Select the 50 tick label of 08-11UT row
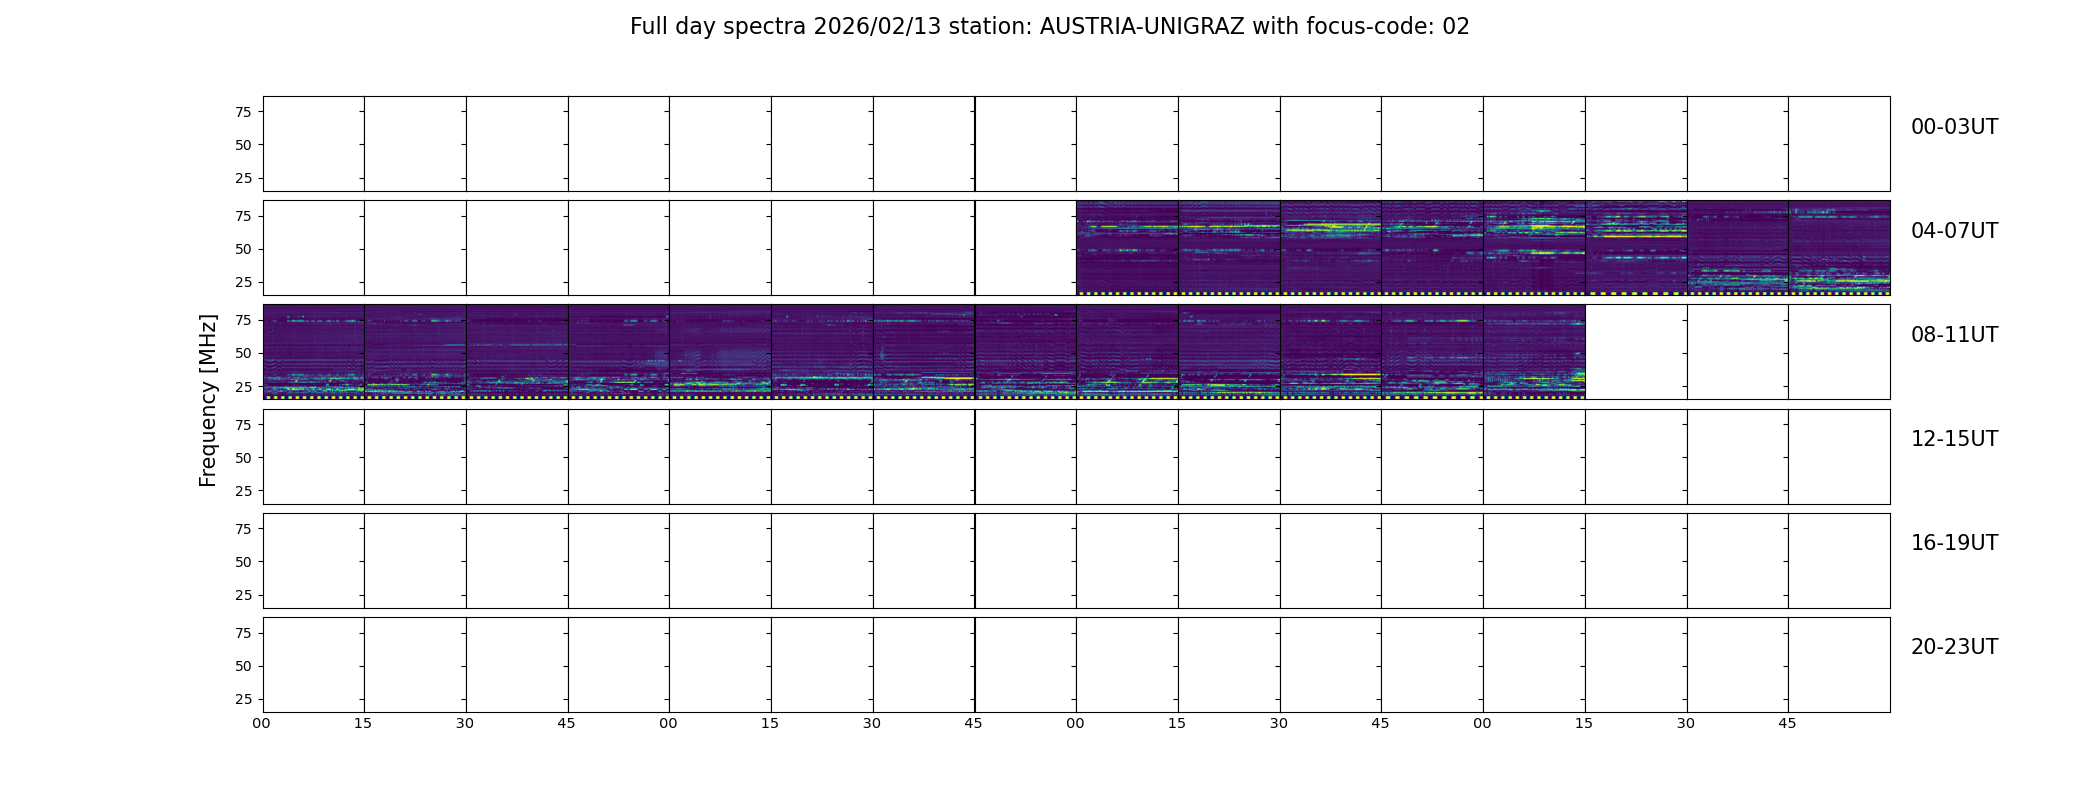2100x800 pixels. click(243, 353)
